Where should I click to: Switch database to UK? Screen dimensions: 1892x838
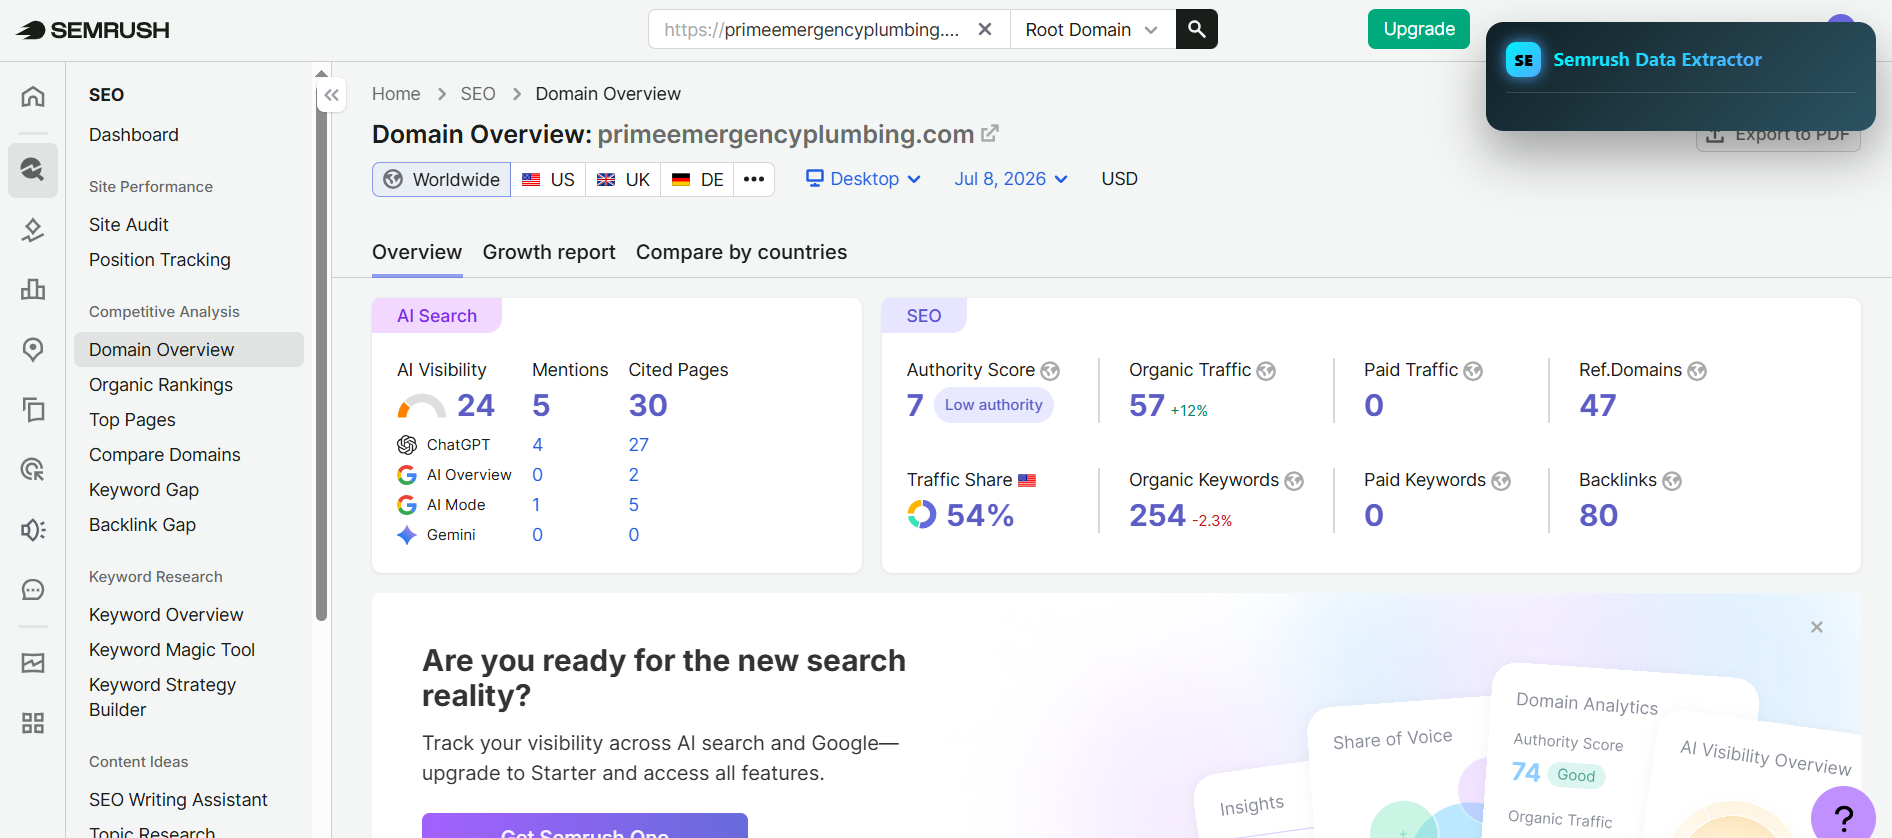[623, 179]
